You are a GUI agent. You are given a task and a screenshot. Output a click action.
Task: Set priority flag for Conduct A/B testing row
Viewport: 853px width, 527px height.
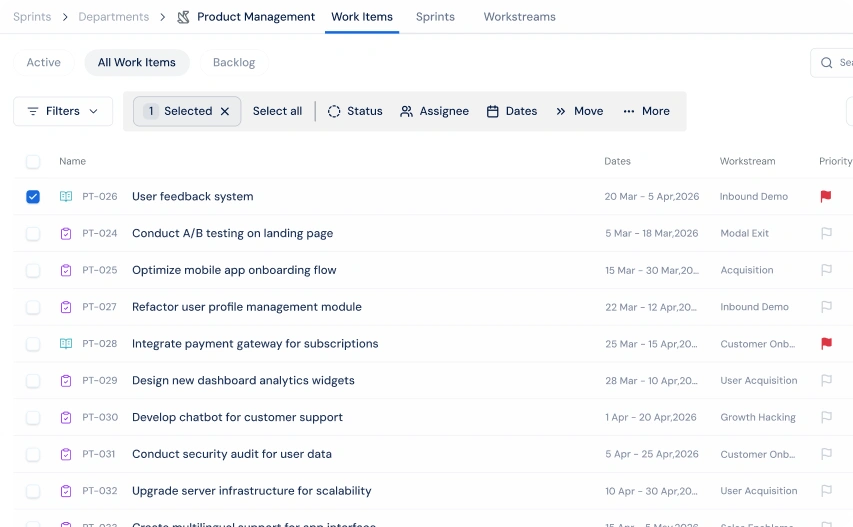point(826,233)
